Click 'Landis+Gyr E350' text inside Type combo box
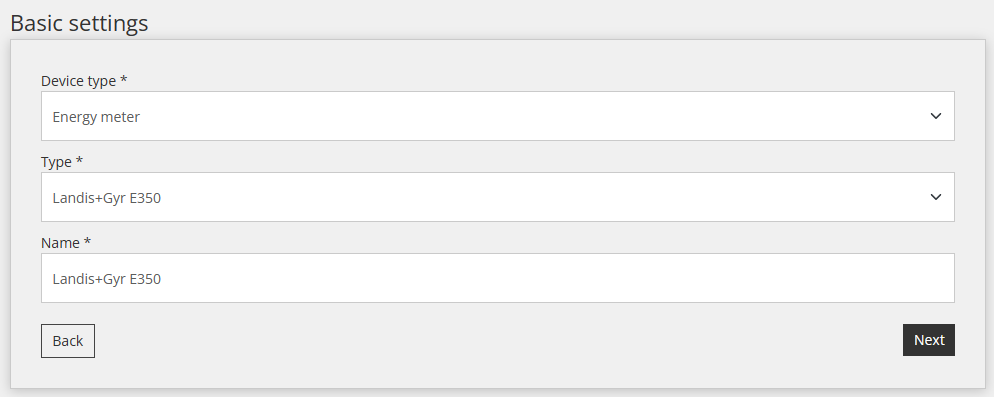Image resolution: width=994 pixels, height=397 pixels. 106,198
